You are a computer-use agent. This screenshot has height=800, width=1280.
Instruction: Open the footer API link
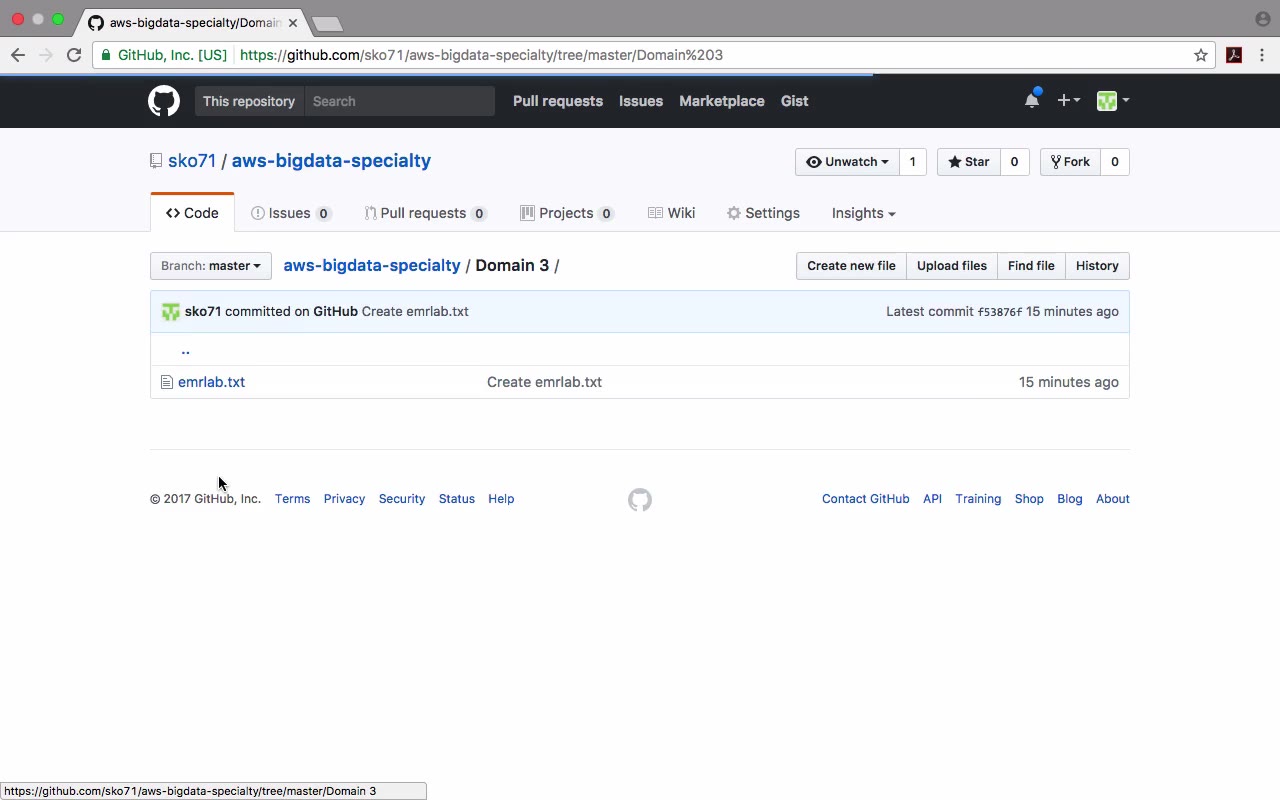[932, 499]
